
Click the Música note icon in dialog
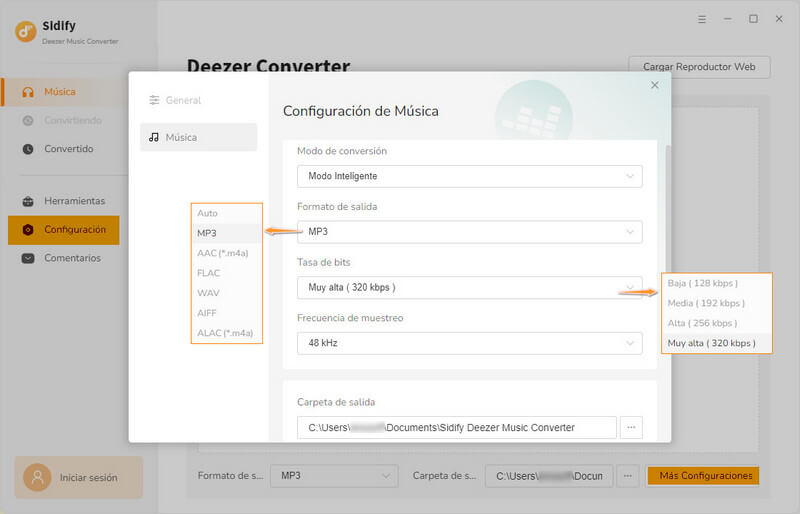(154, 137)
